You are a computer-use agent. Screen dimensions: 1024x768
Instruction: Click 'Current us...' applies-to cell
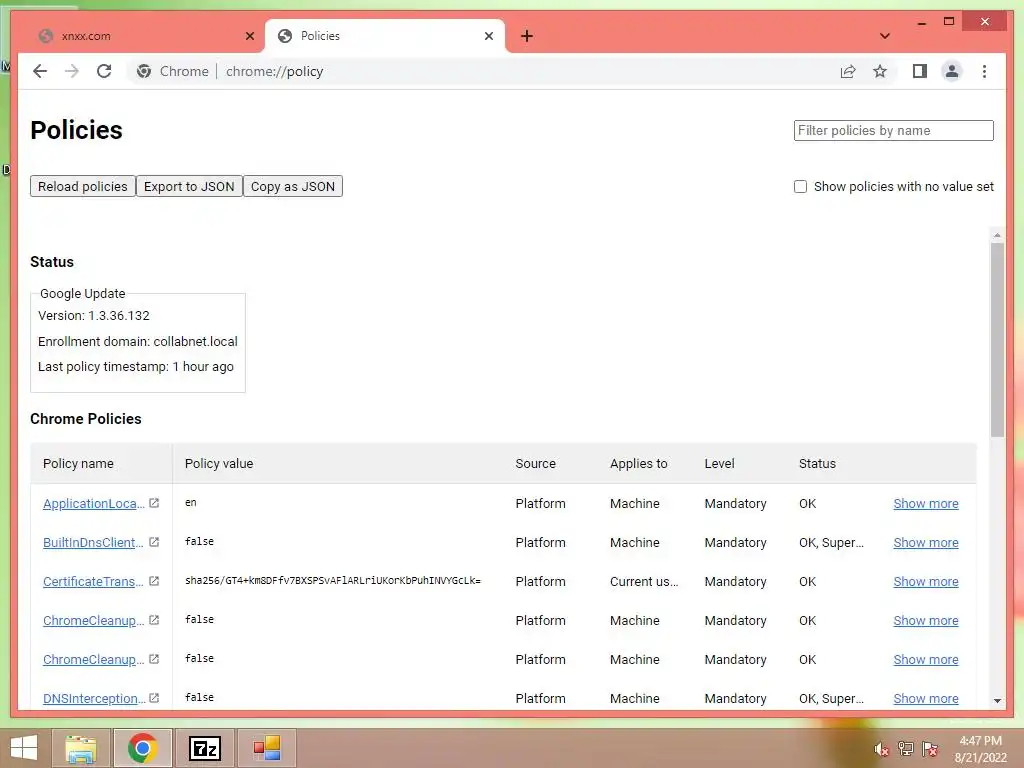644,581
